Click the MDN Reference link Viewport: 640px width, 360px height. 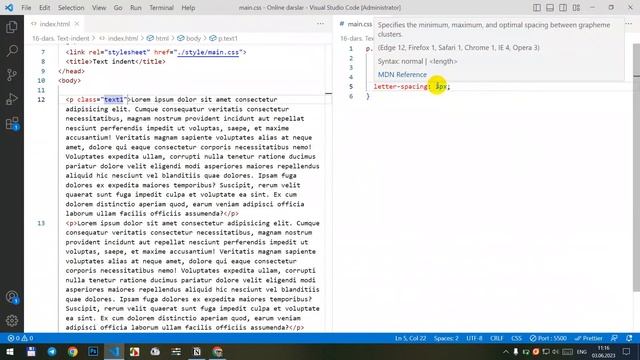point(402,75)
